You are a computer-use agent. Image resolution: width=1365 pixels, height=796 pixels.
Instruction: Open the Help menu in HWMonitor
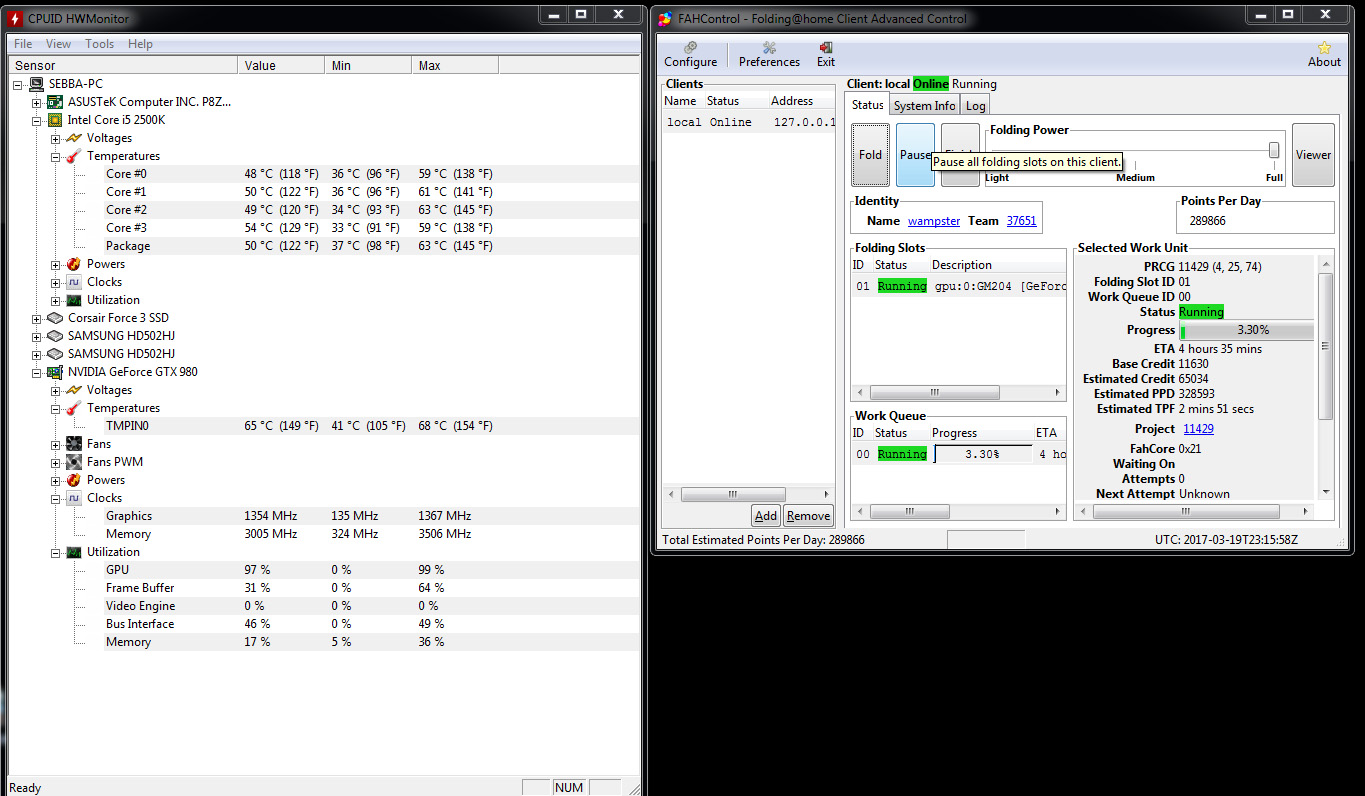coord(140,44)
